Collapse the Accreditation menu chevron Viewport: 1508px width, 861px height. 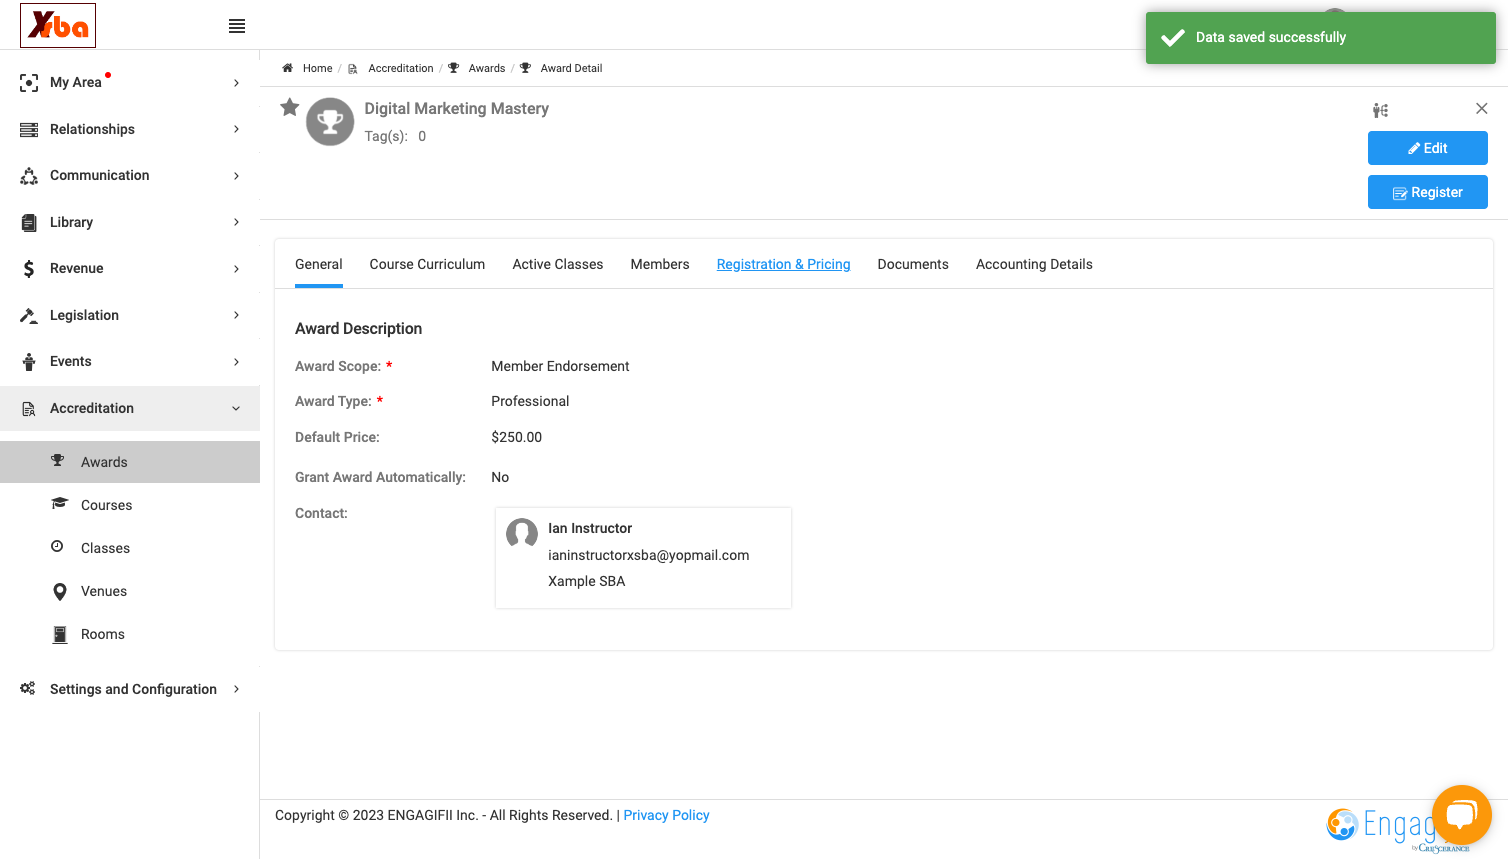tap(236, 408)
